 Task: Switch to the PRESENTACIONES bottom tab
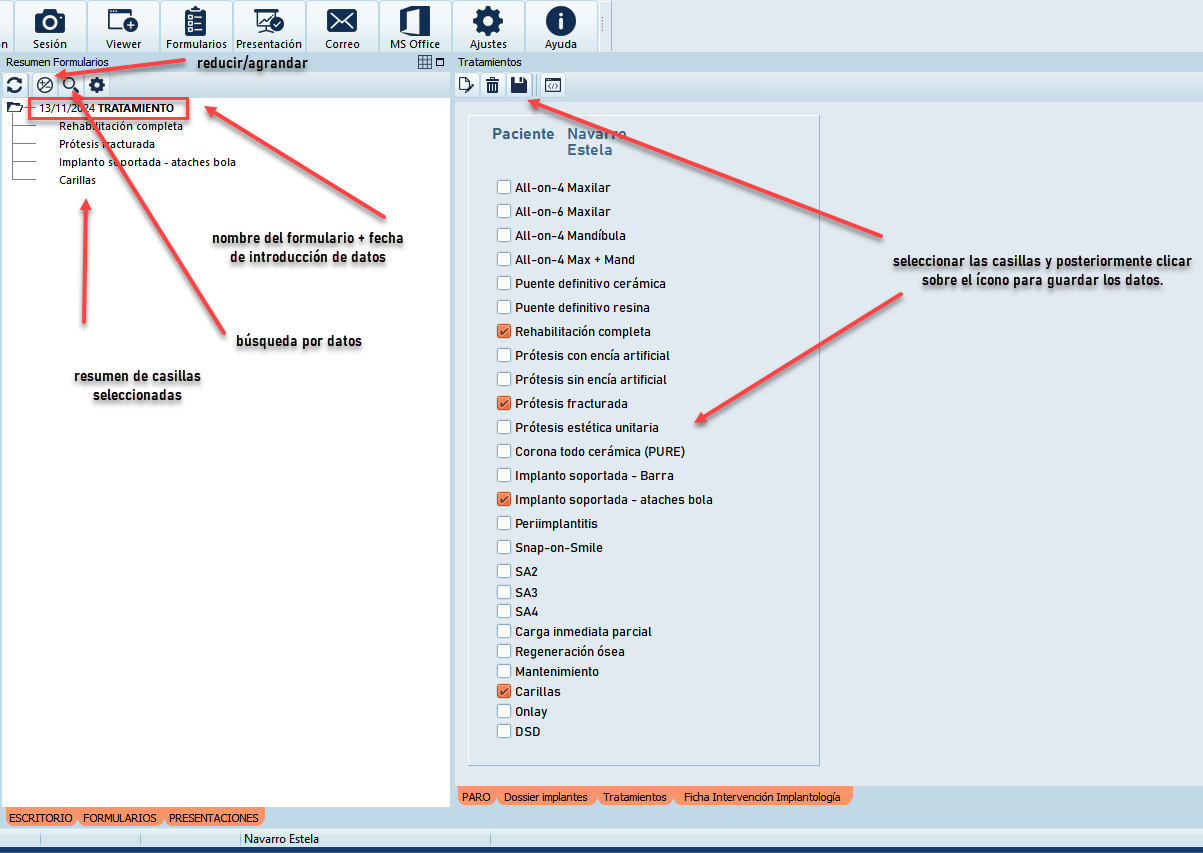[213, 818]
